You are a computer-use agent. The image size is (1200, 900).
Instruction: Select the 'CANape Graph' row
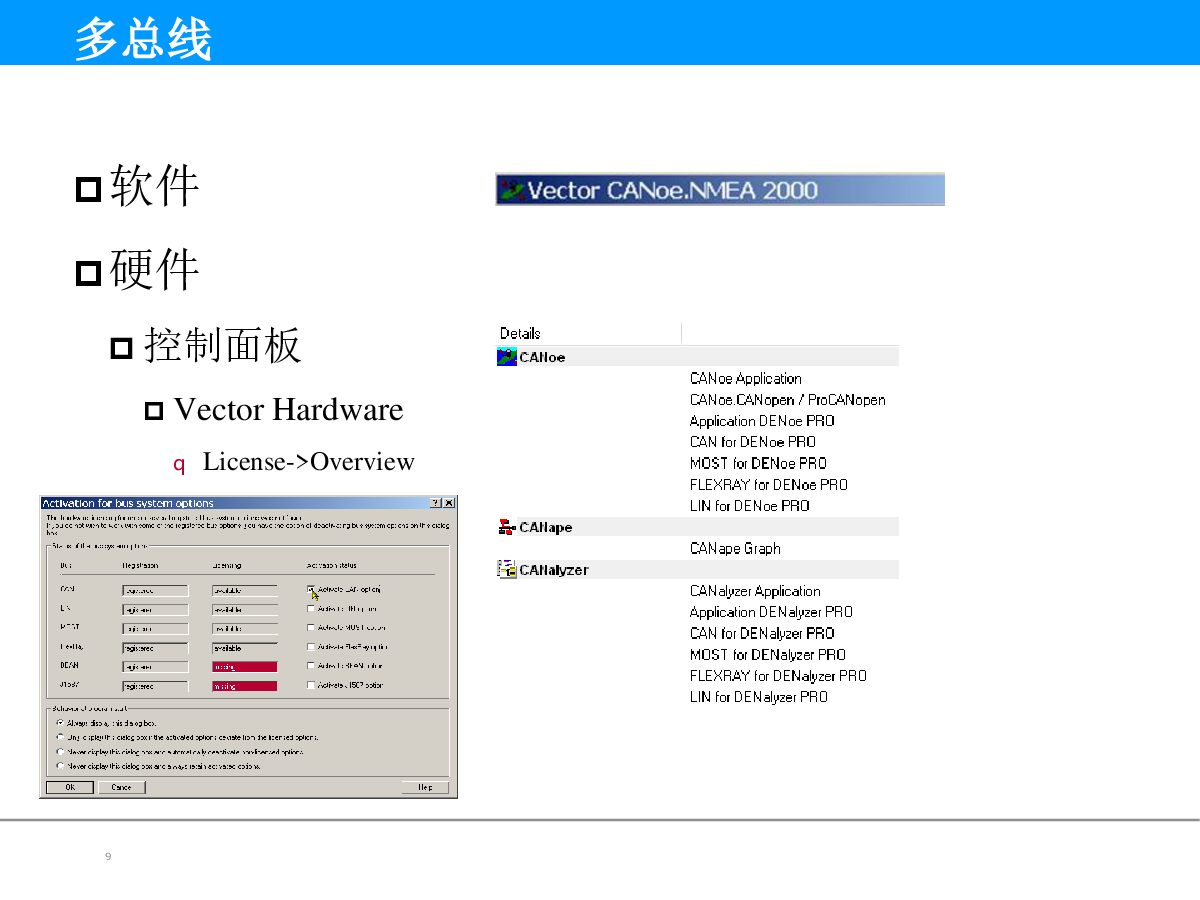pyautogui.click(x=735, y=548)
